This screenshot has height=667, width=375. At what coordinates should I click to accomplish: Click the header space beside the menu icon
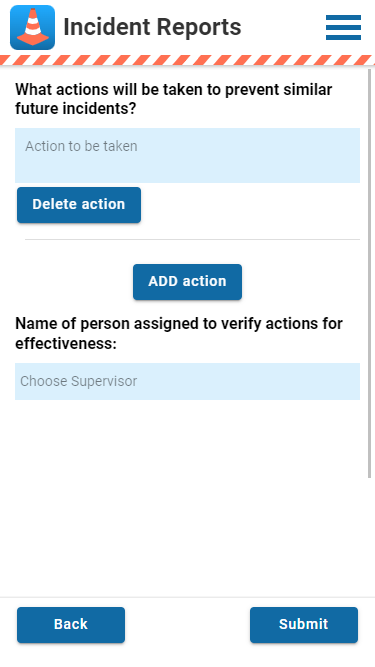click(x=283, y=27)
